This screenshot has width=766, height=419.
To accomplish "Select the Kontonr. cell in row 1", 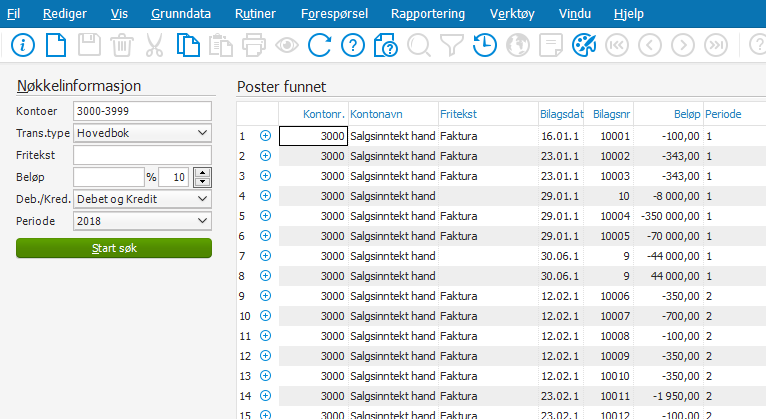I will pyautogui.click(x=313, y=136).
